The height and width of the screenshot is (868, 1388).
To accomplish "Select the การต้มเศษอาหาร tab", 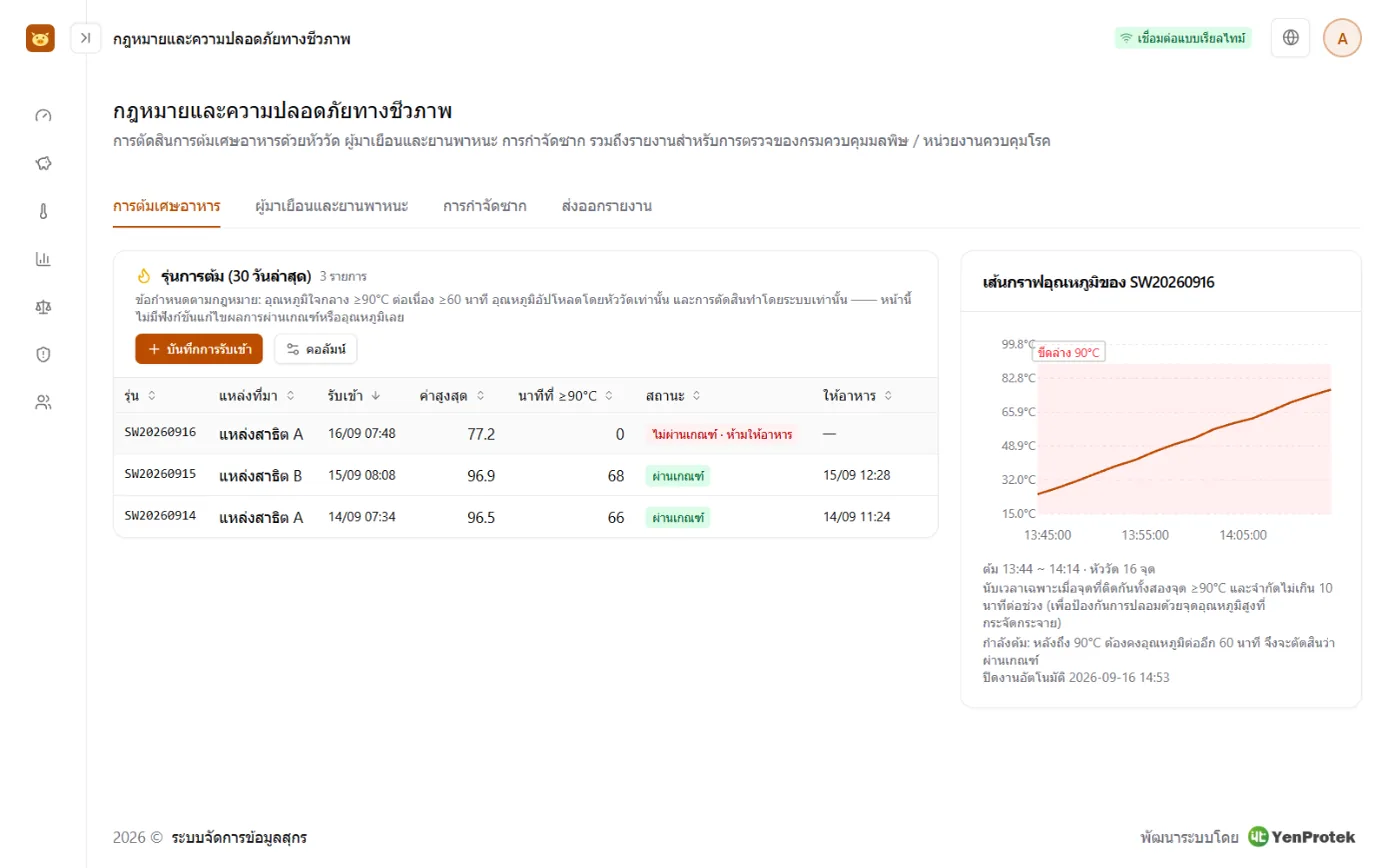I will pyautogui.click(x=167, y=206).
